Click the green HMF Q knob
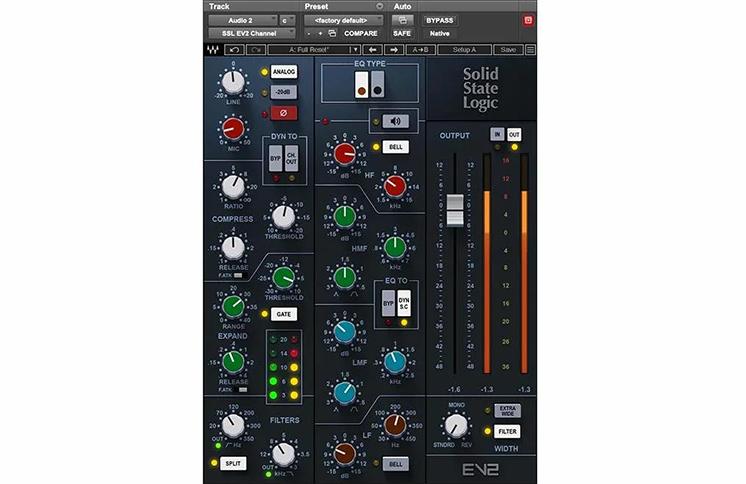 [x=345, y=277]
